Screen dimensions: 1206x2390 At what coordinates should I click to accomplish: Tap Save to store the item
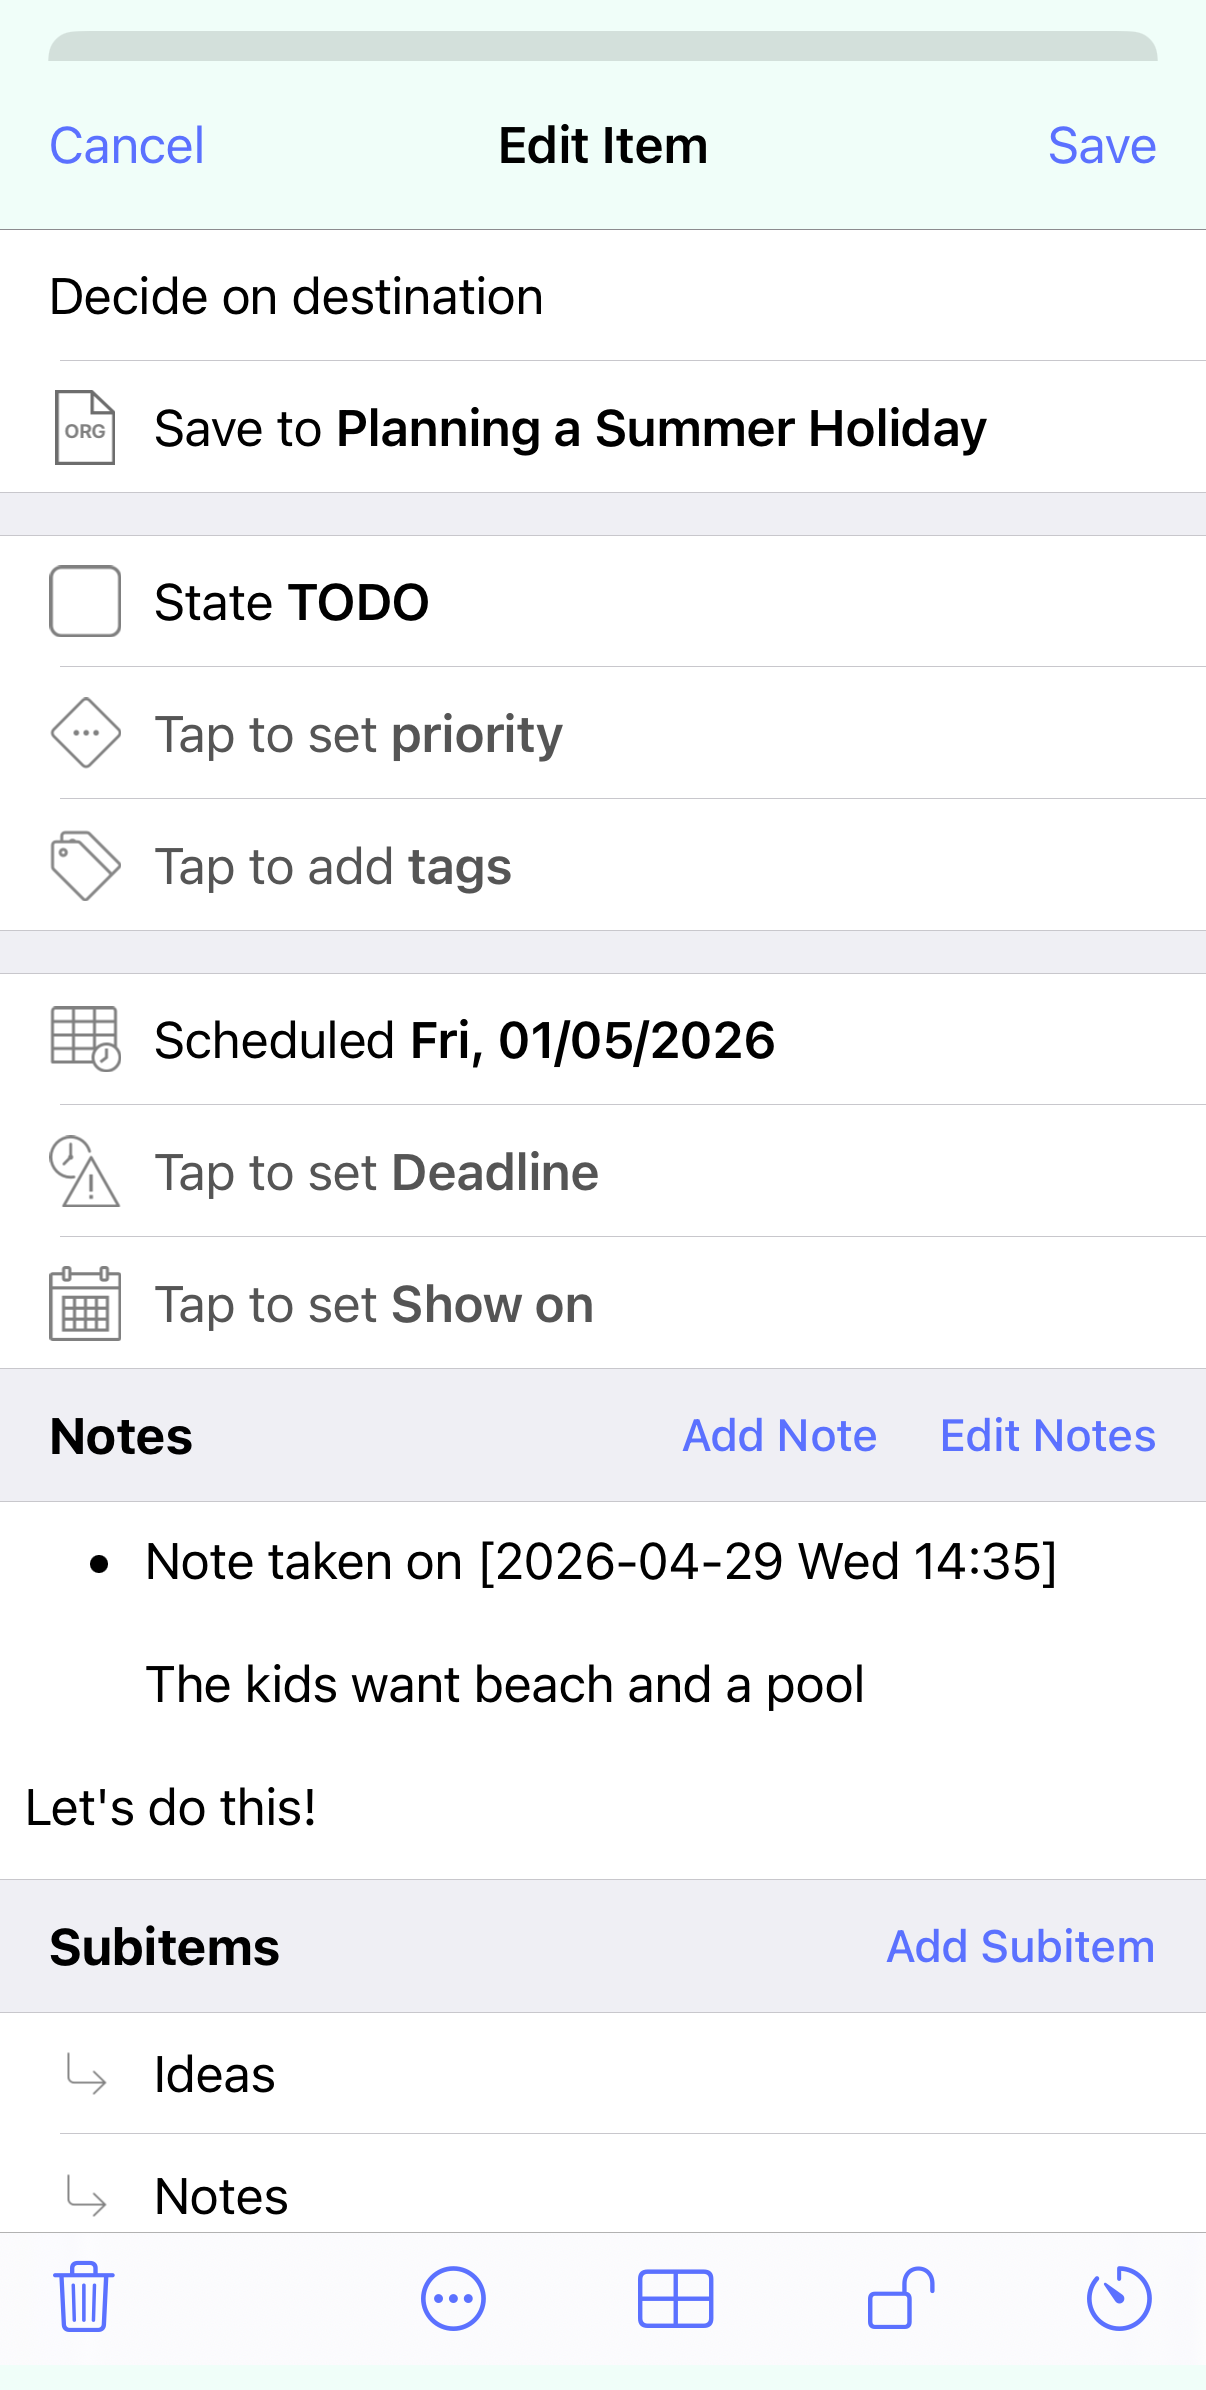1102,146
